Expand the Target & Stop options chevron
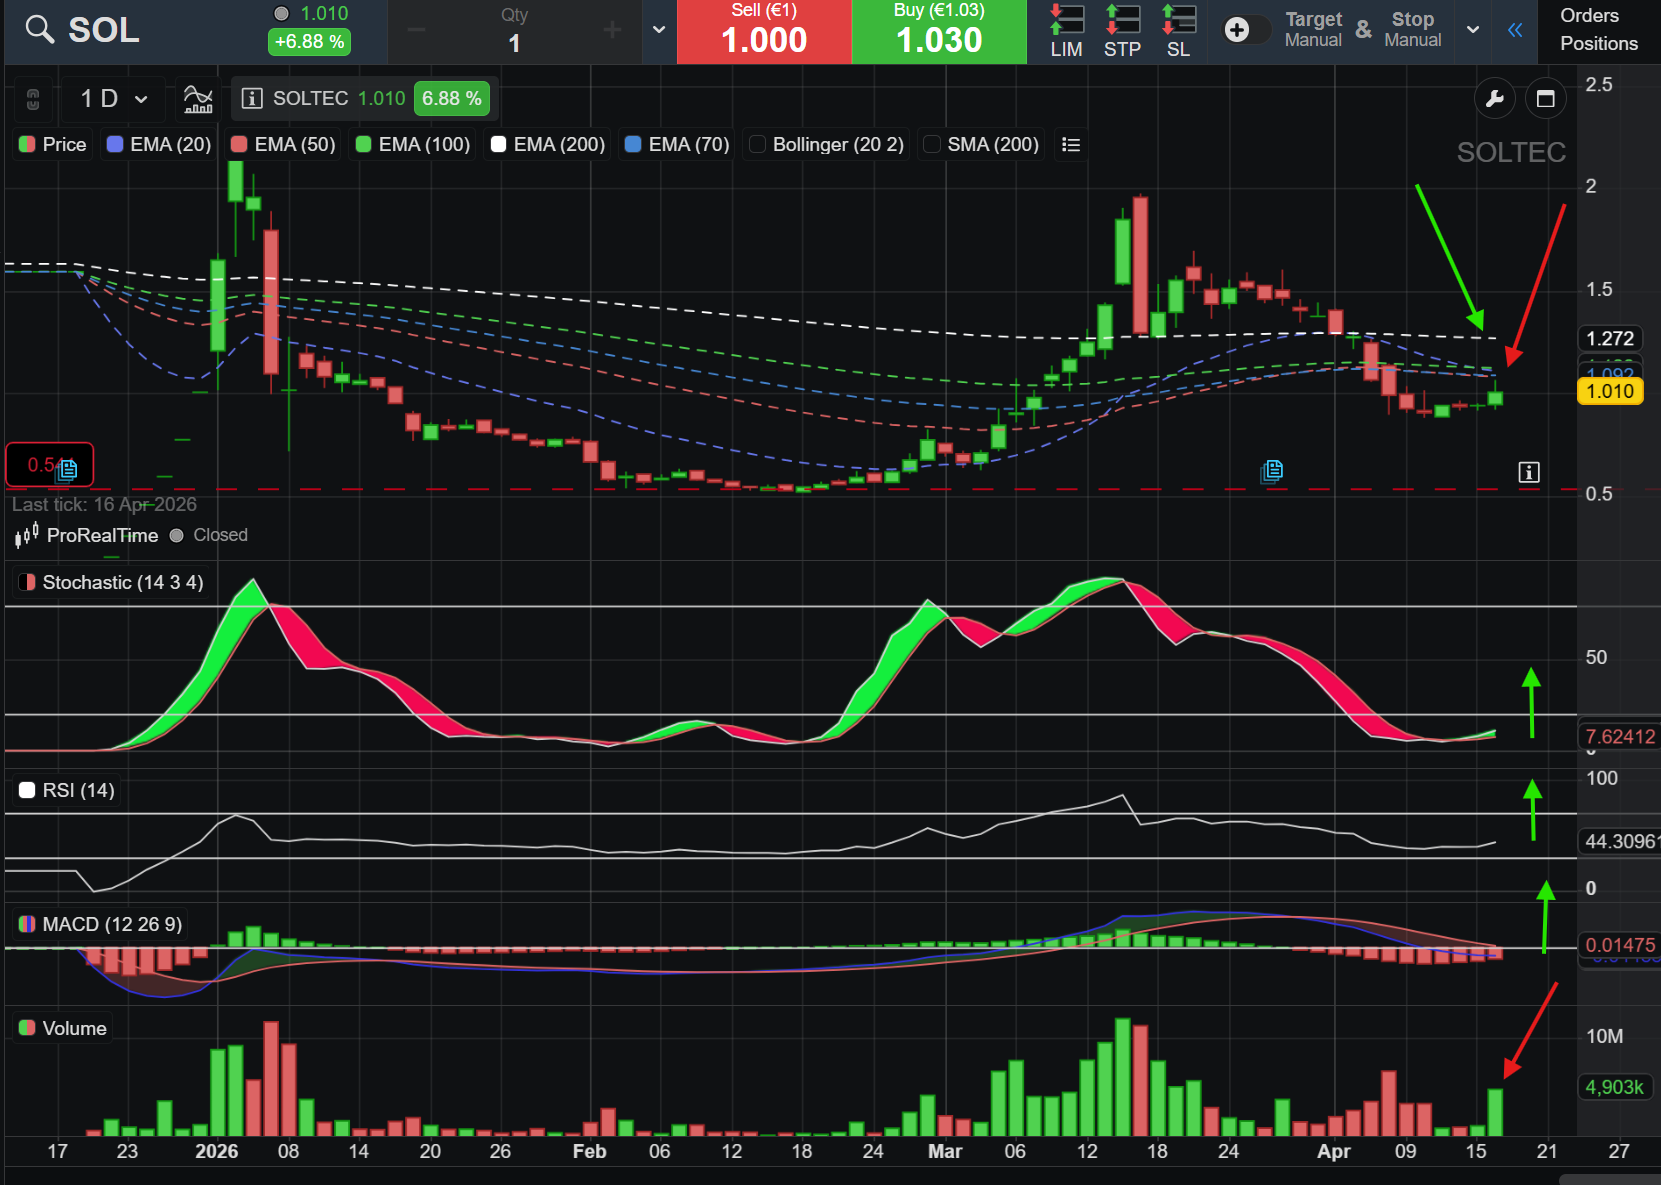The width and height of the screenshot is (1661, 1185). 1473,30
